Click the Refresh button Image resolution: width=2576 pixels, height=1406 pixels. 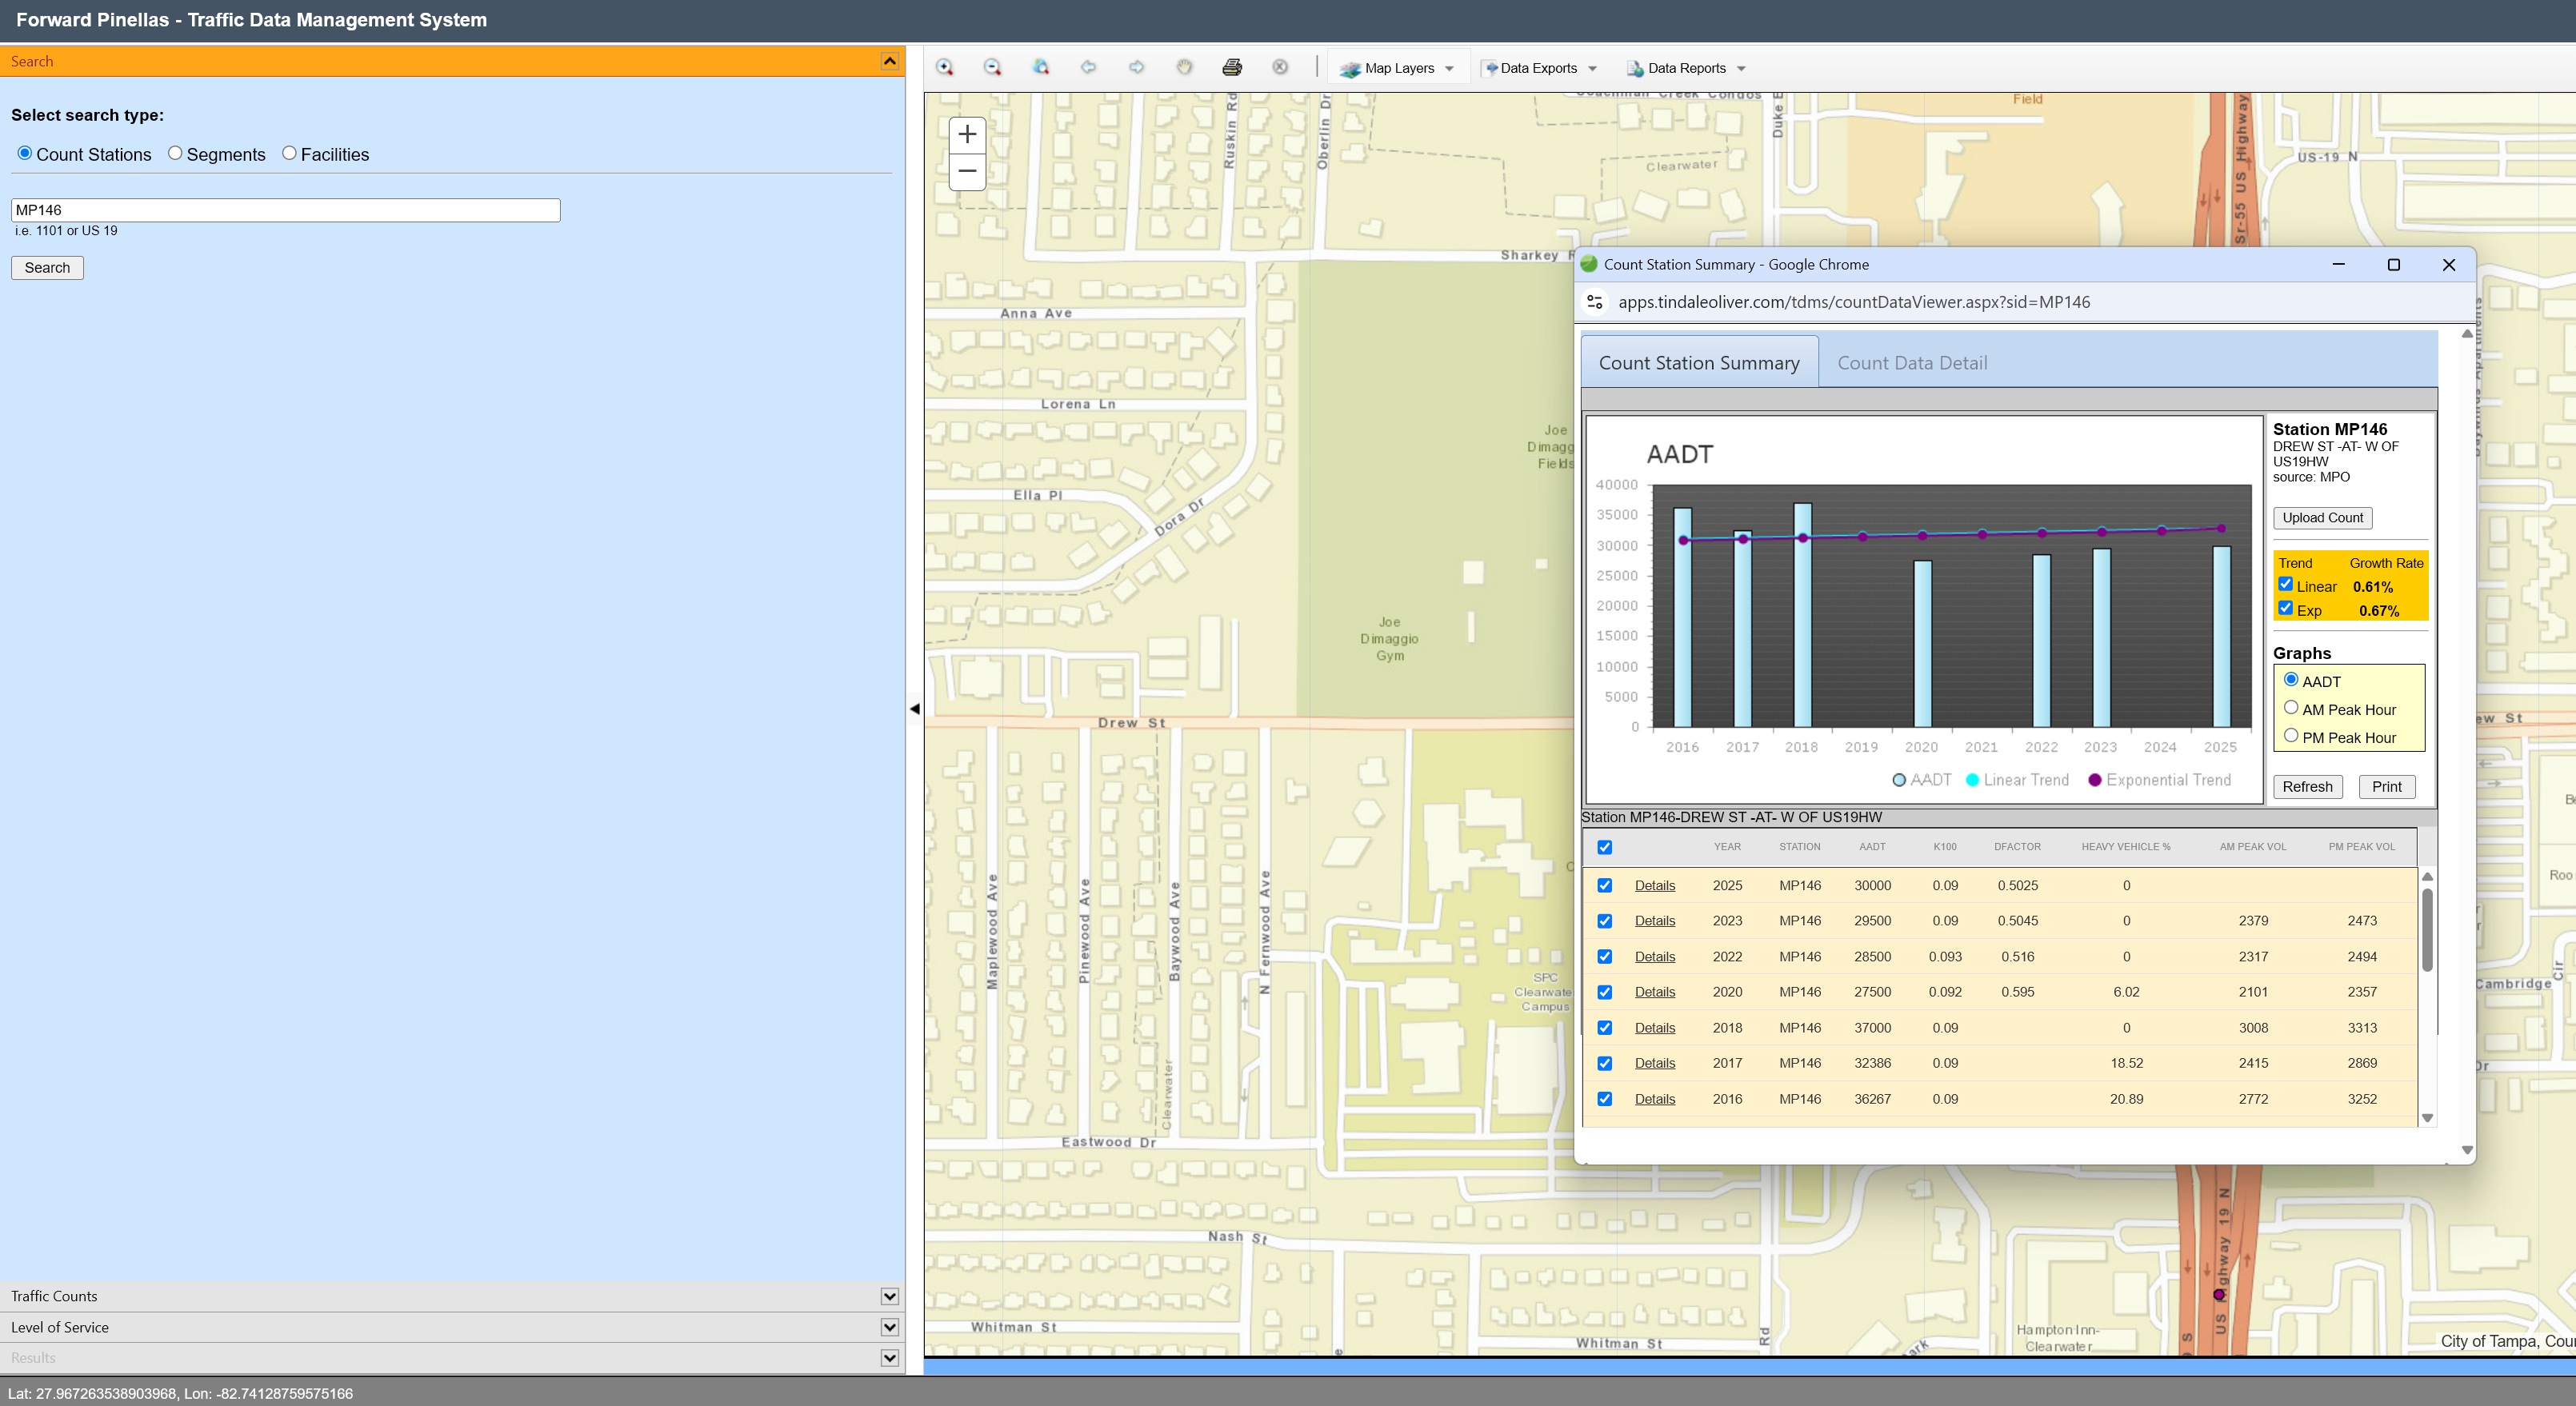[x=2307, y=787]
